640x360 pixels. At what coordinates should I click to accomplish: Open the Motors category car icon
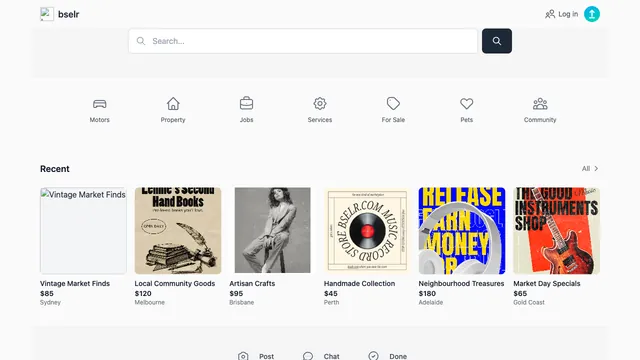coord(100,104)
